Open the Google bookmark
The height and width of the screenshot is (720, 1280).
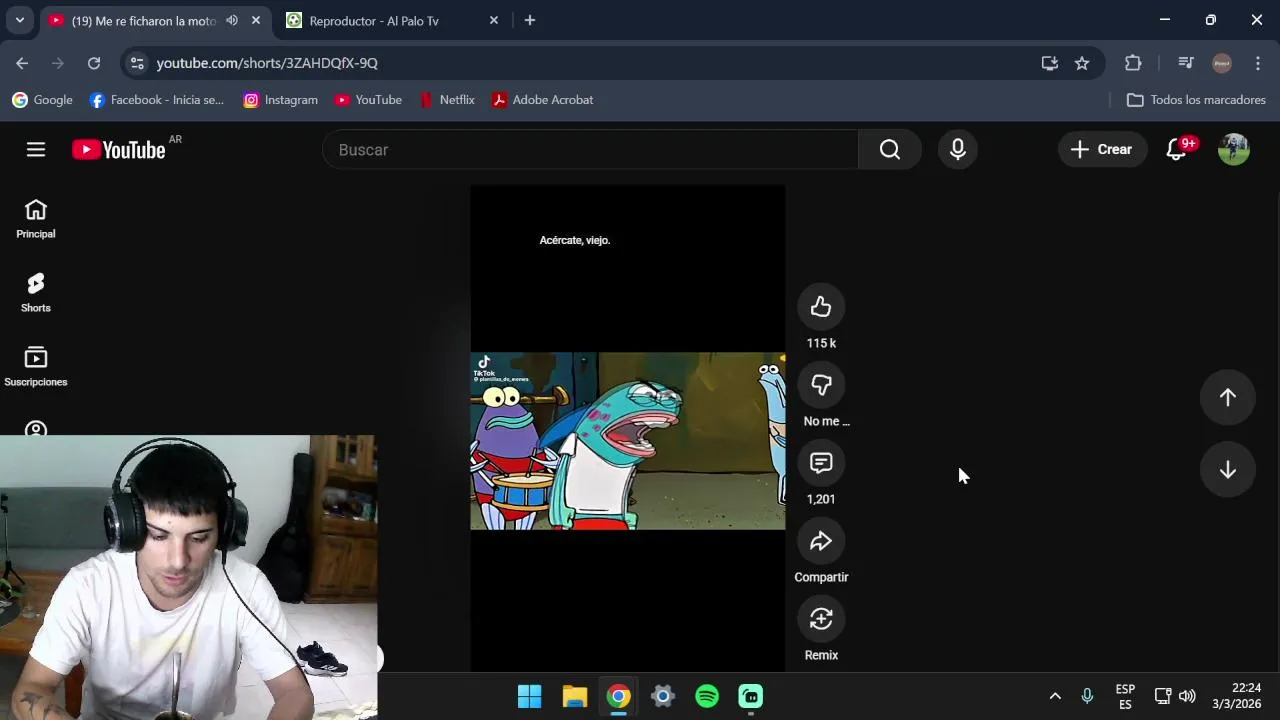click(43, 100)
